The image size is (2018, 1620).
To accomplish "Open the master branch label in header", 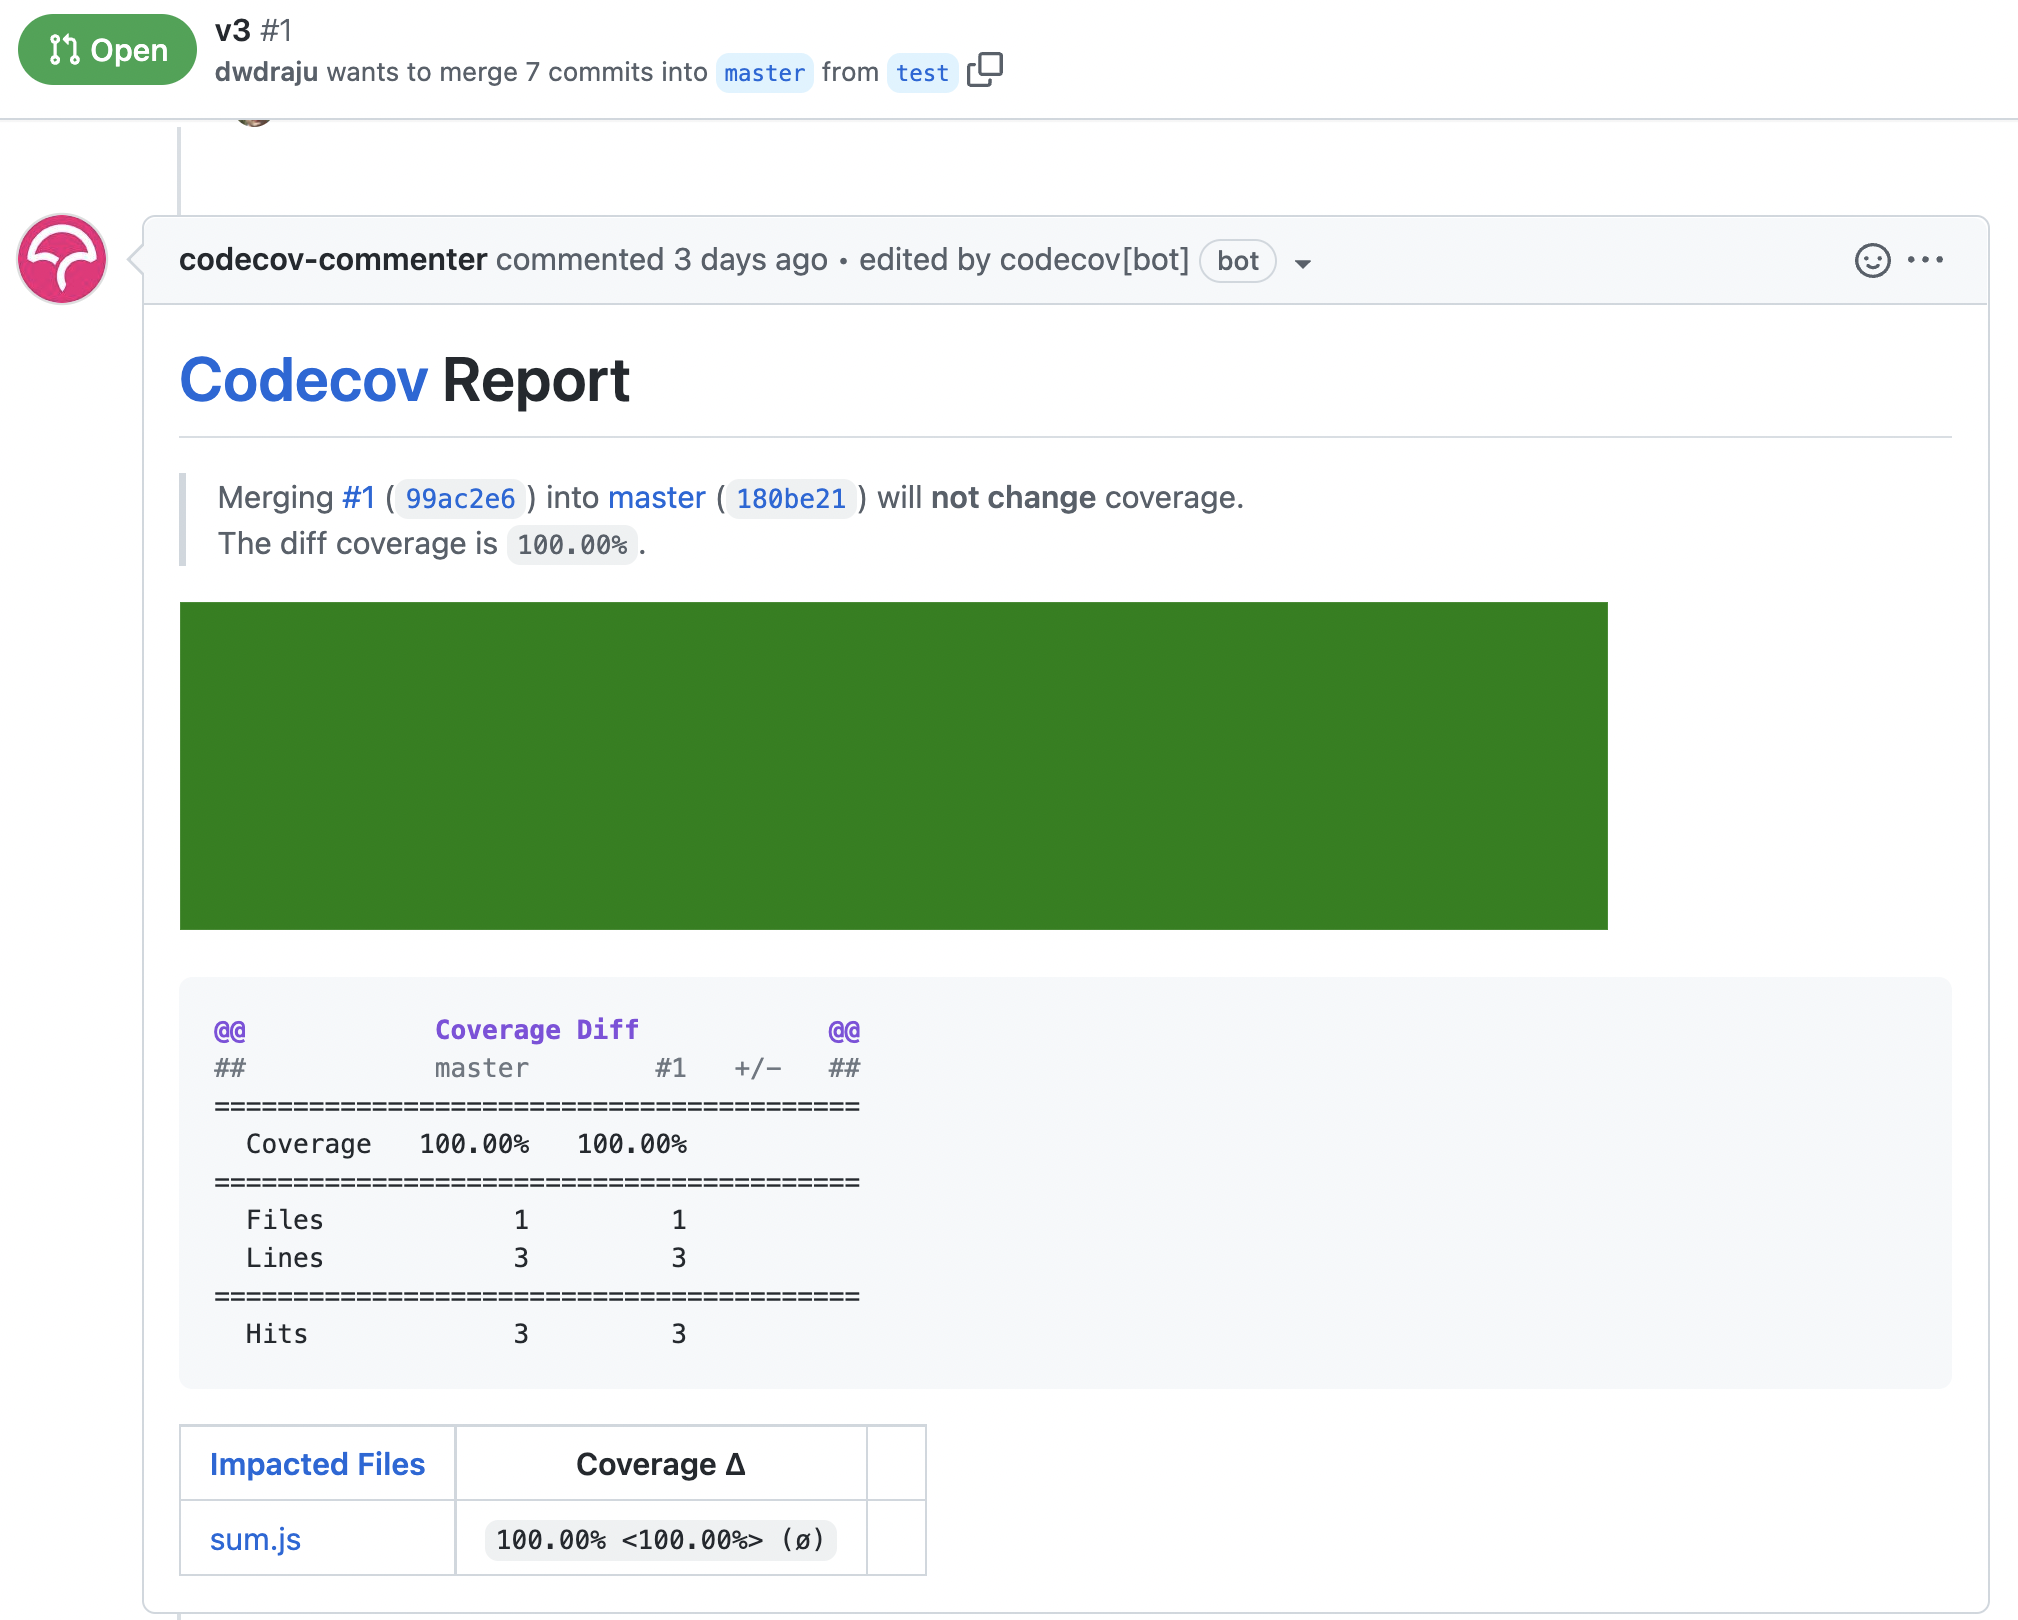I will coord(764,73).
